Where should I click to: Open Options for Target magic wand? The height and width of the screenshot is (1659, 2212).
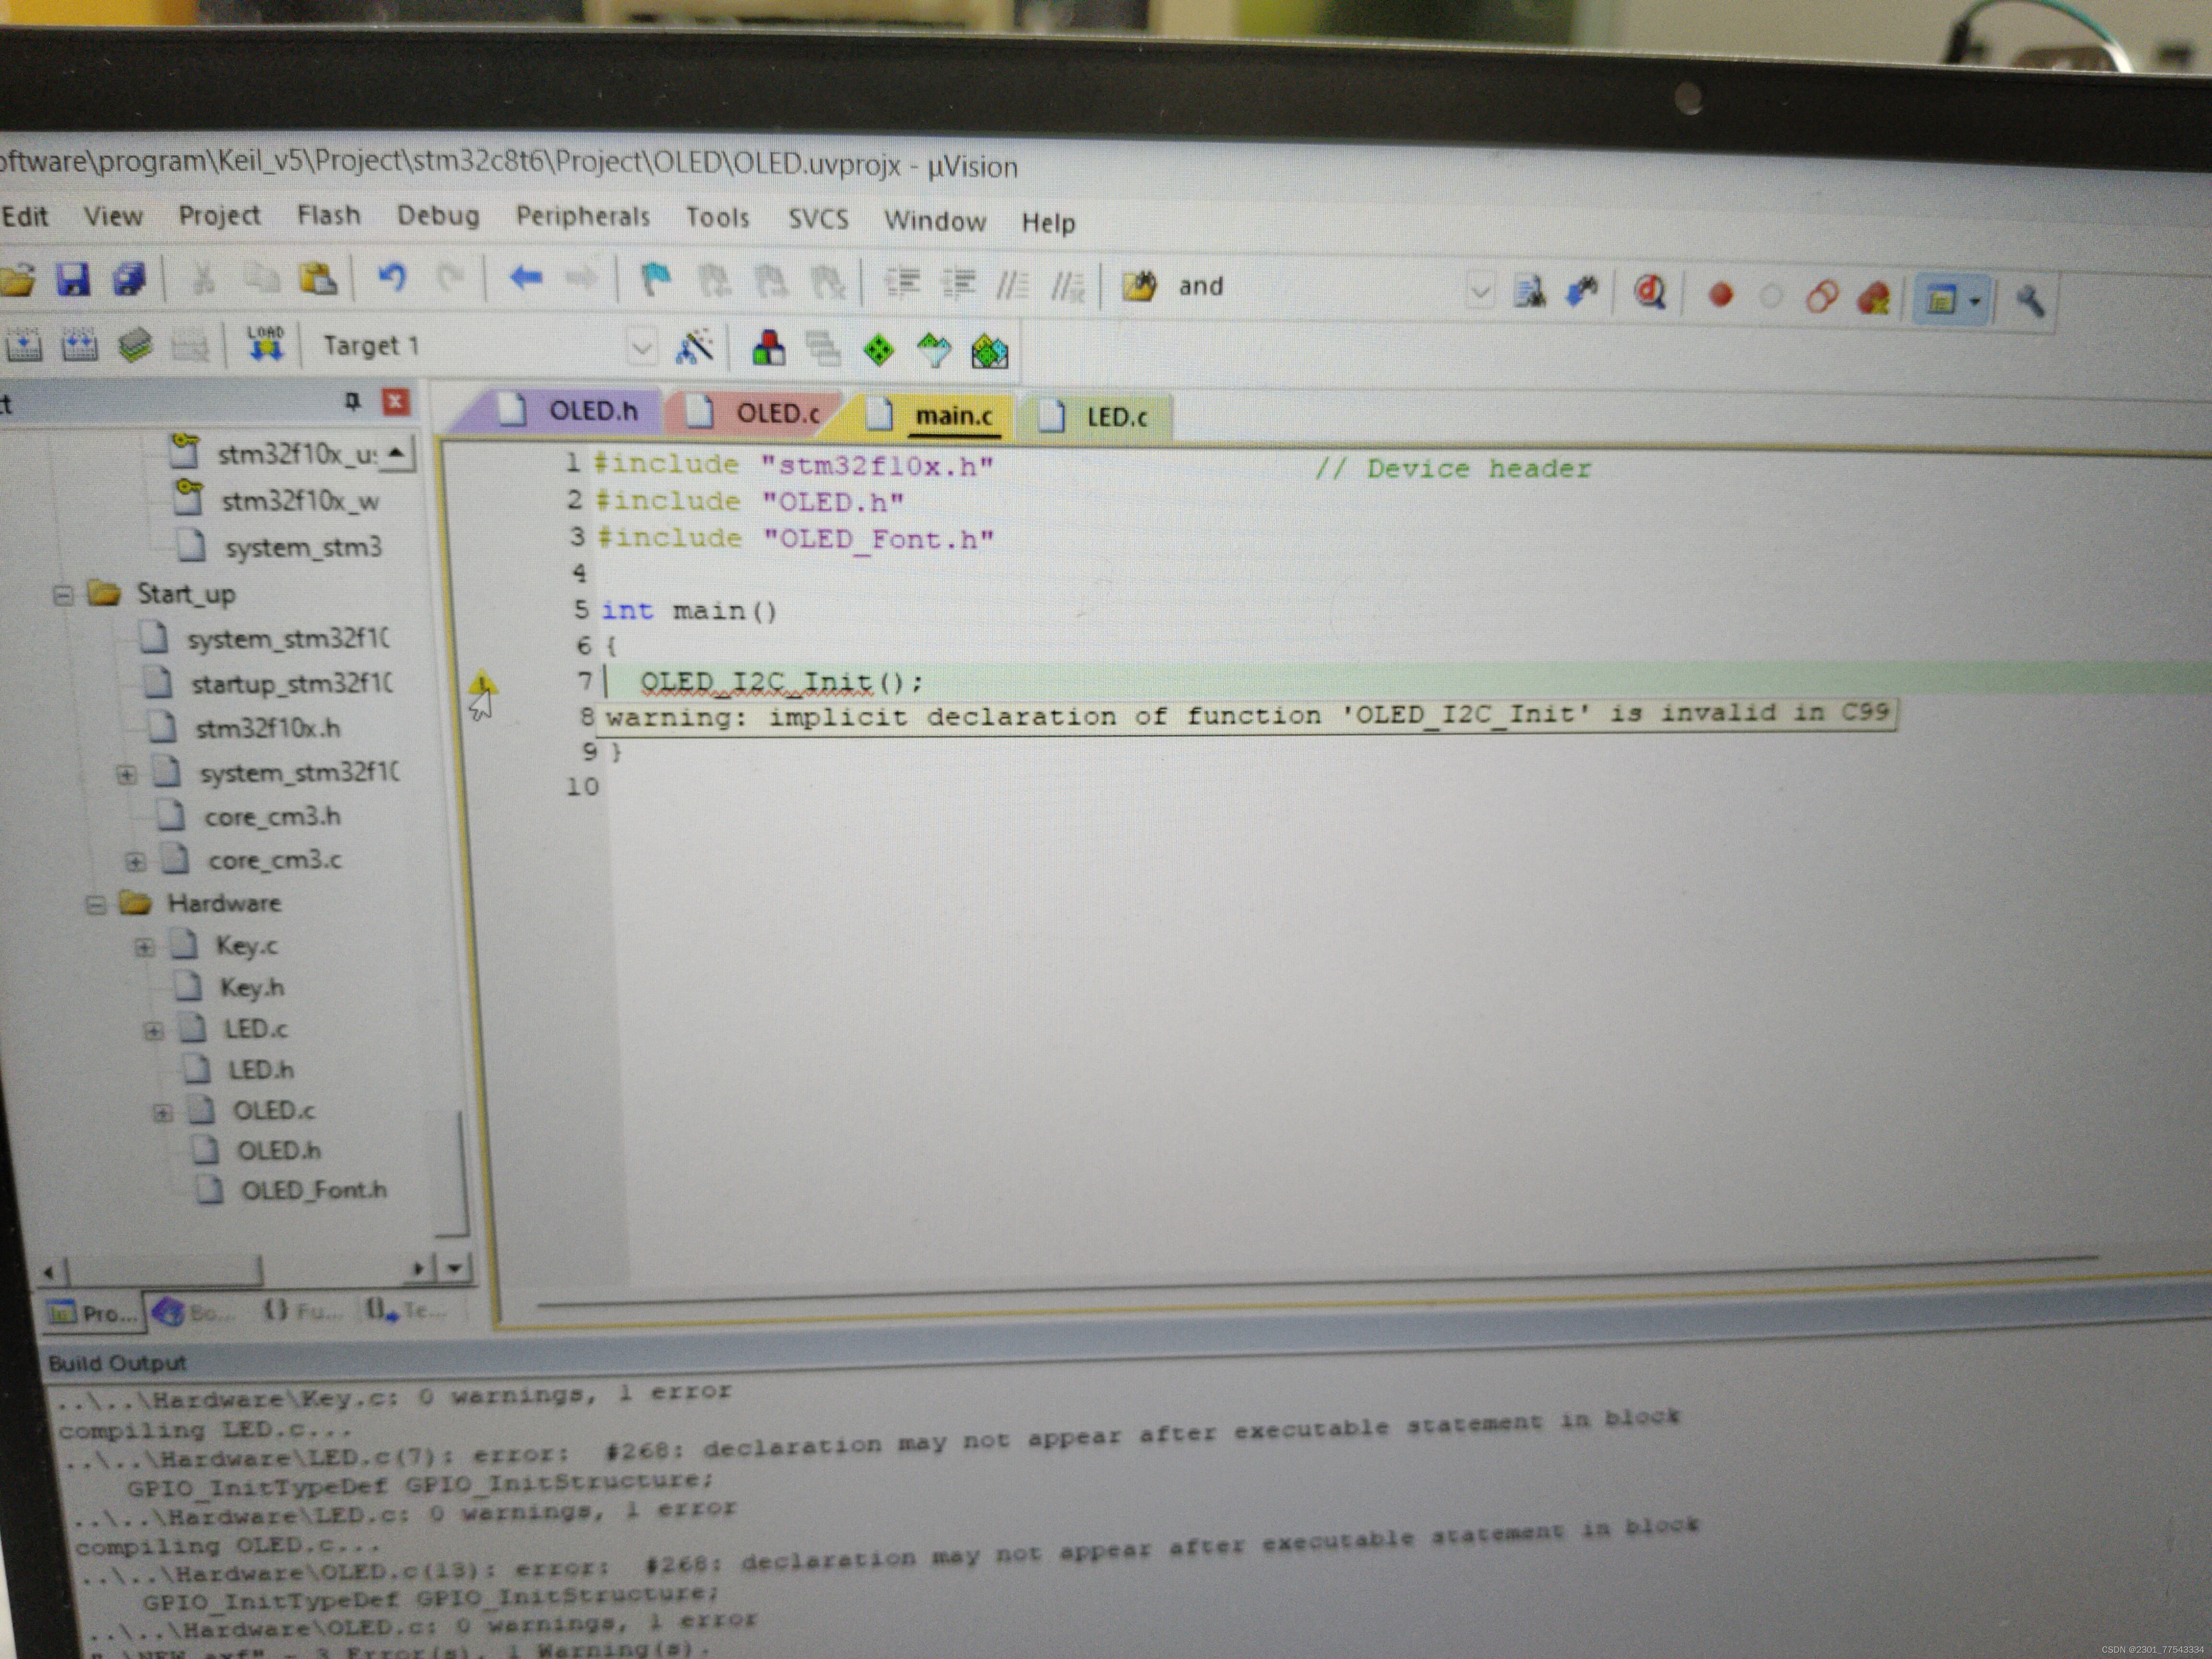[694, 348]
